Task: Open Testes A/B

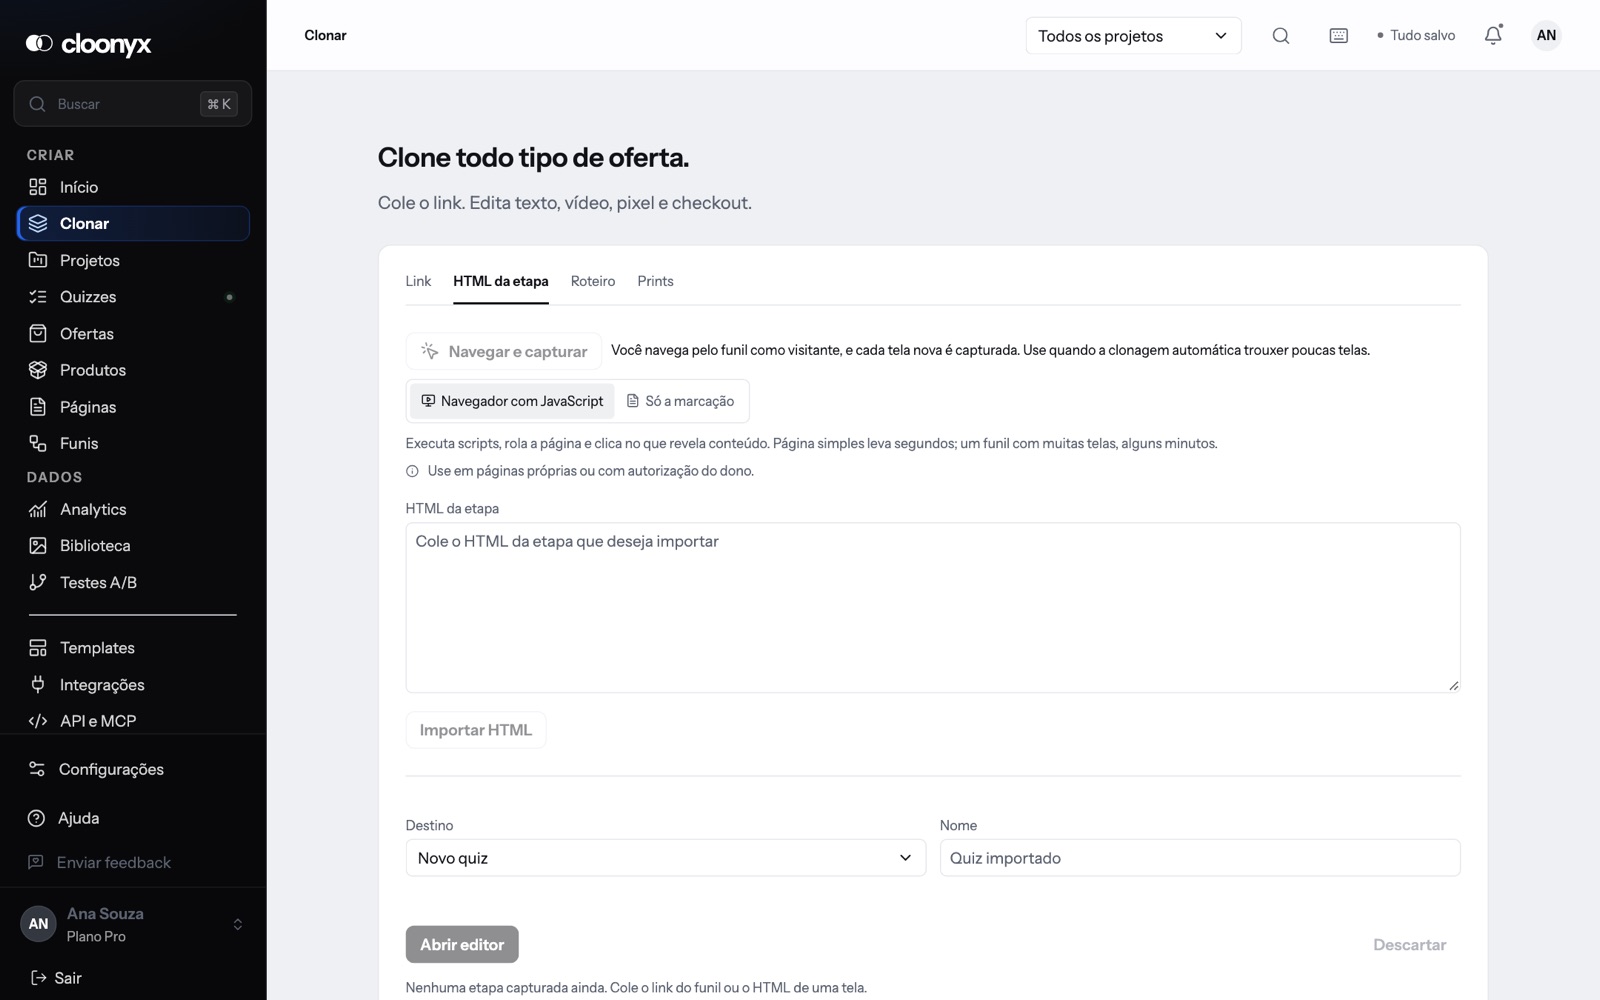Action: [133, 582]
